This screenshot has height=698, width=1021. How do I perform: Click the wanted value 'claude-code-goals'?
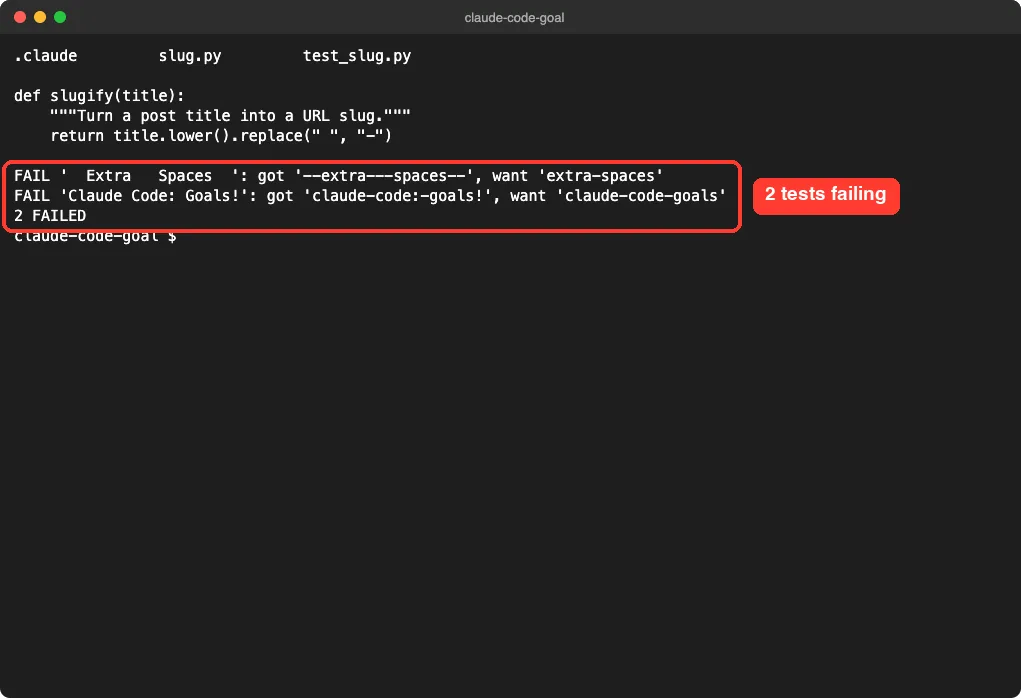click(641, 196)
